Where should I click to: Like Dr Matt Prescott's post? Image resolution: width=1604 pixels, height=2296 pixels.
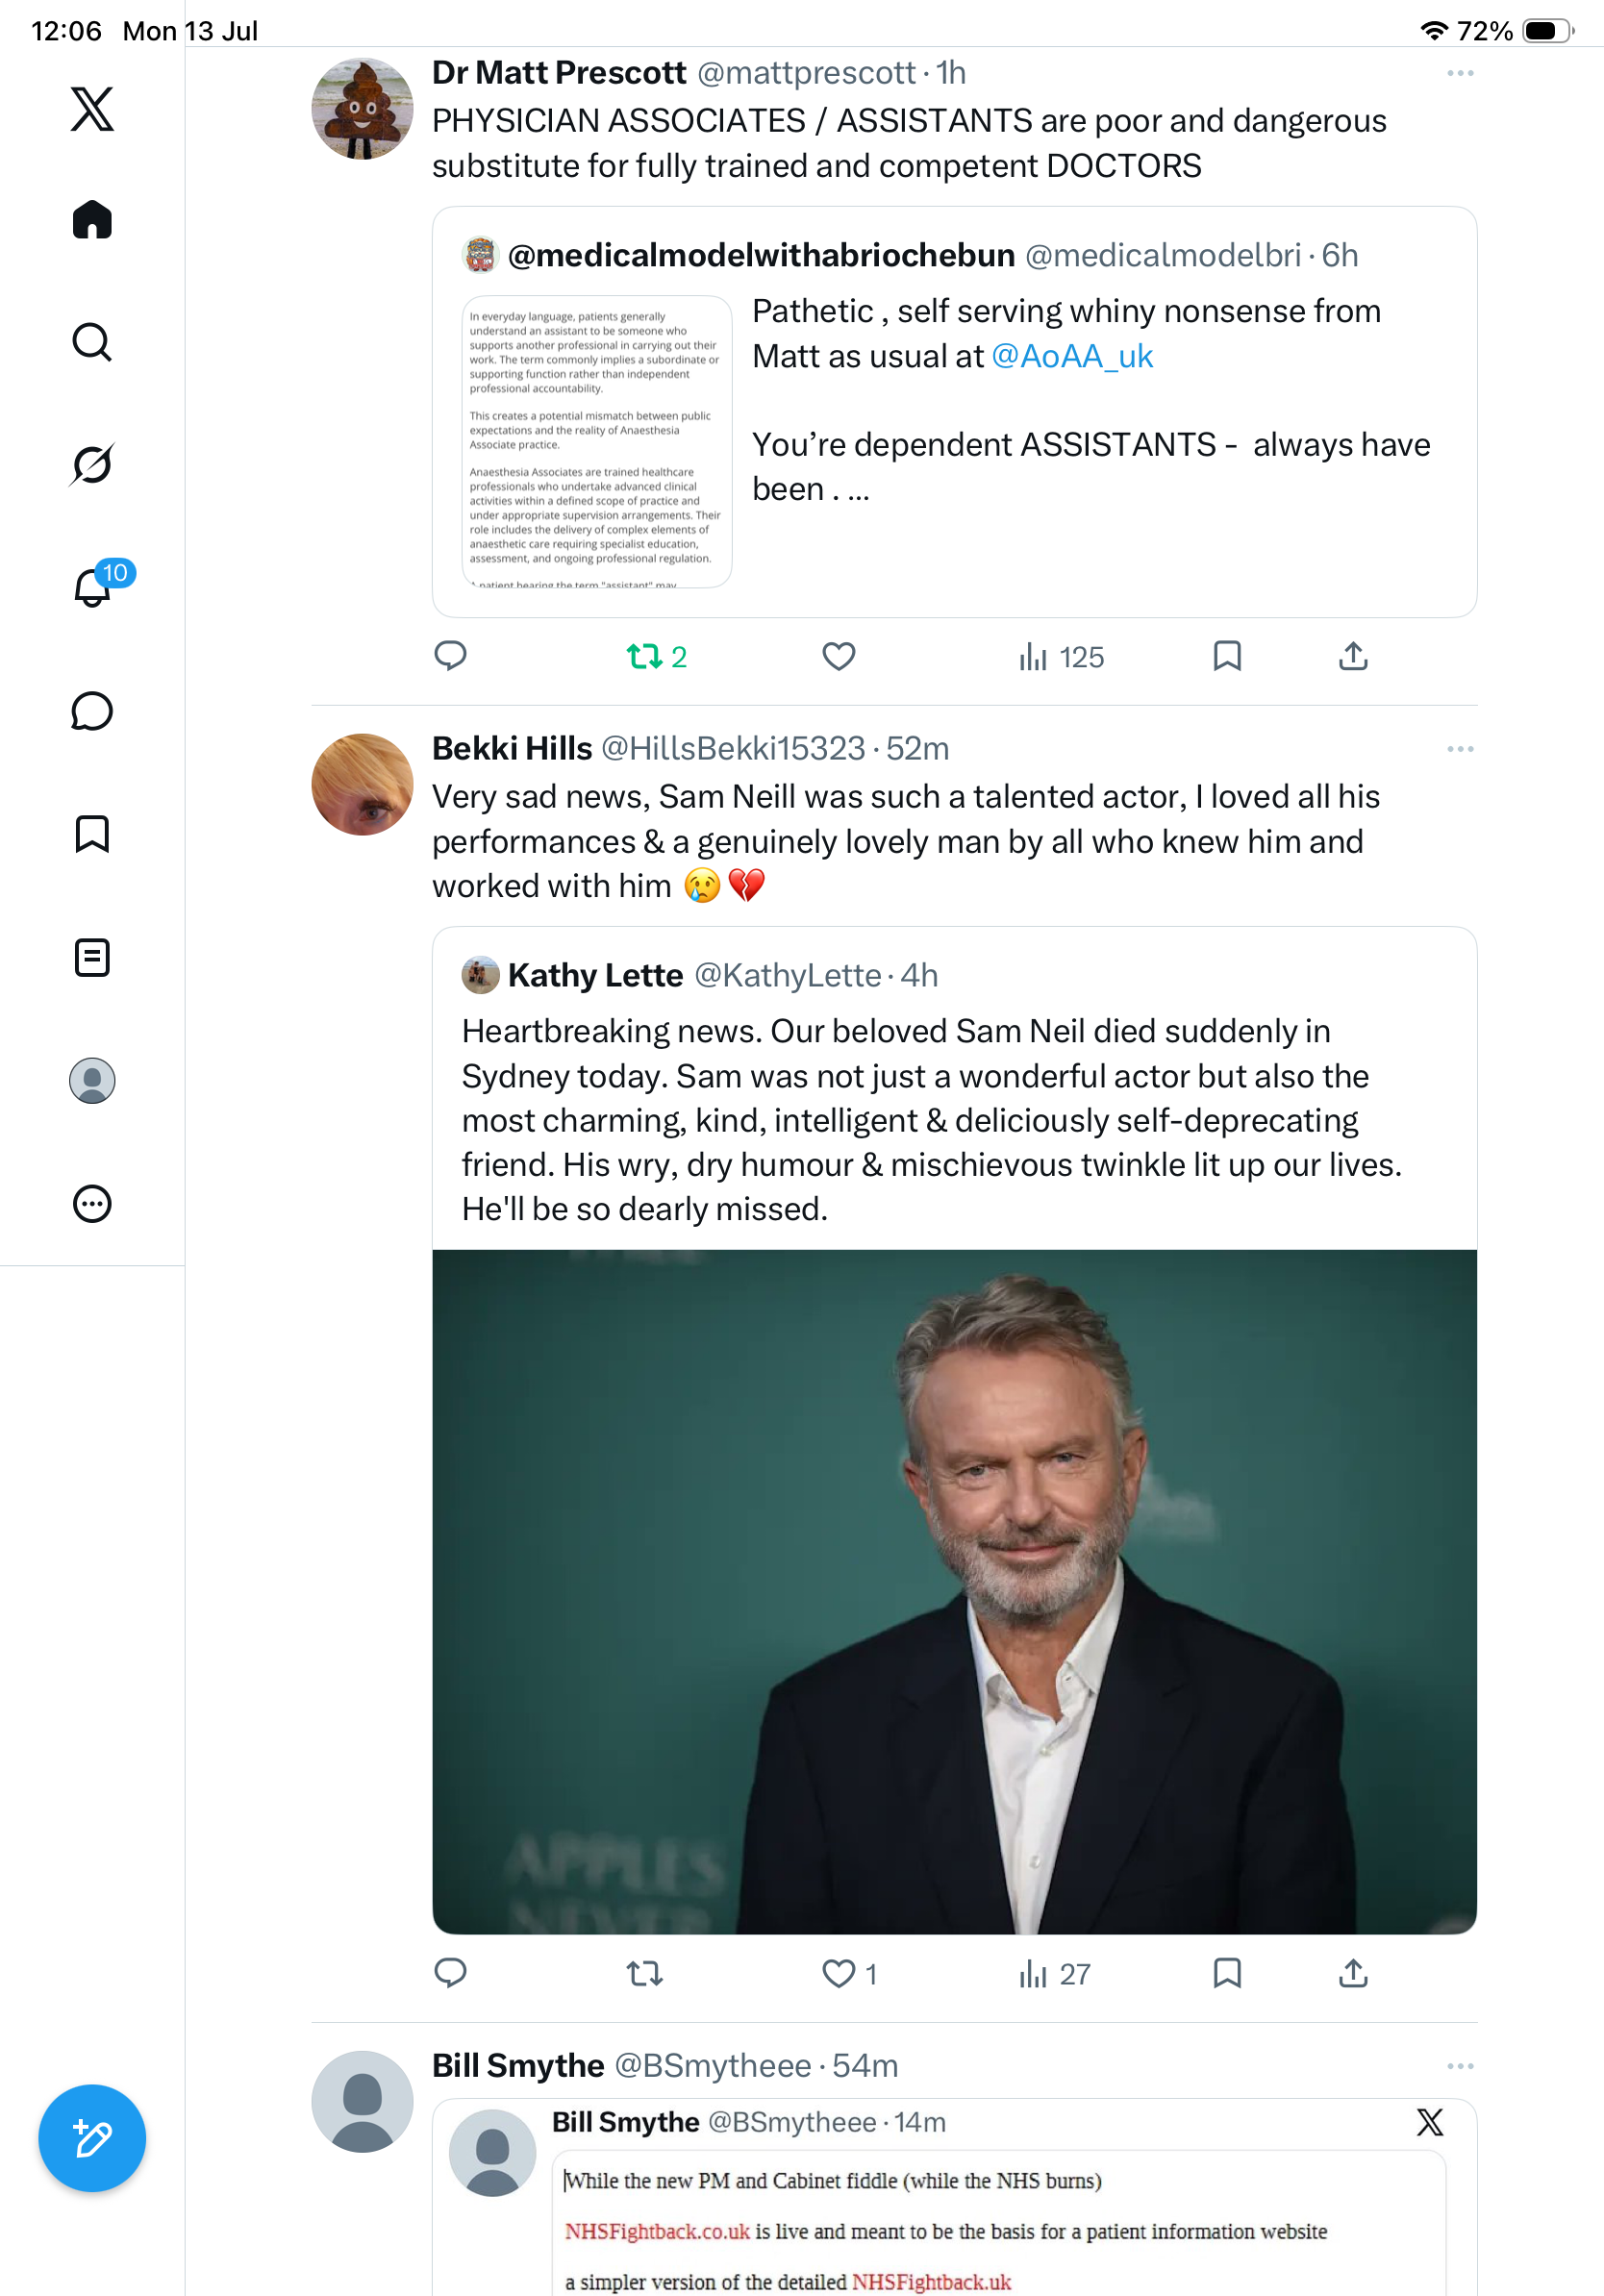[x=838, y=656]
